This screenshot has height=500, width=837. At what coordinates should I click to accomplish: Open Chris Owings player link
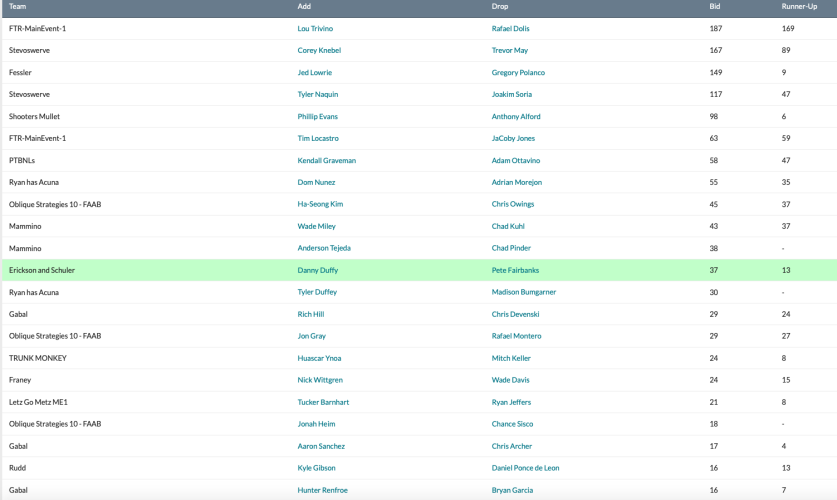pos(512,204)
